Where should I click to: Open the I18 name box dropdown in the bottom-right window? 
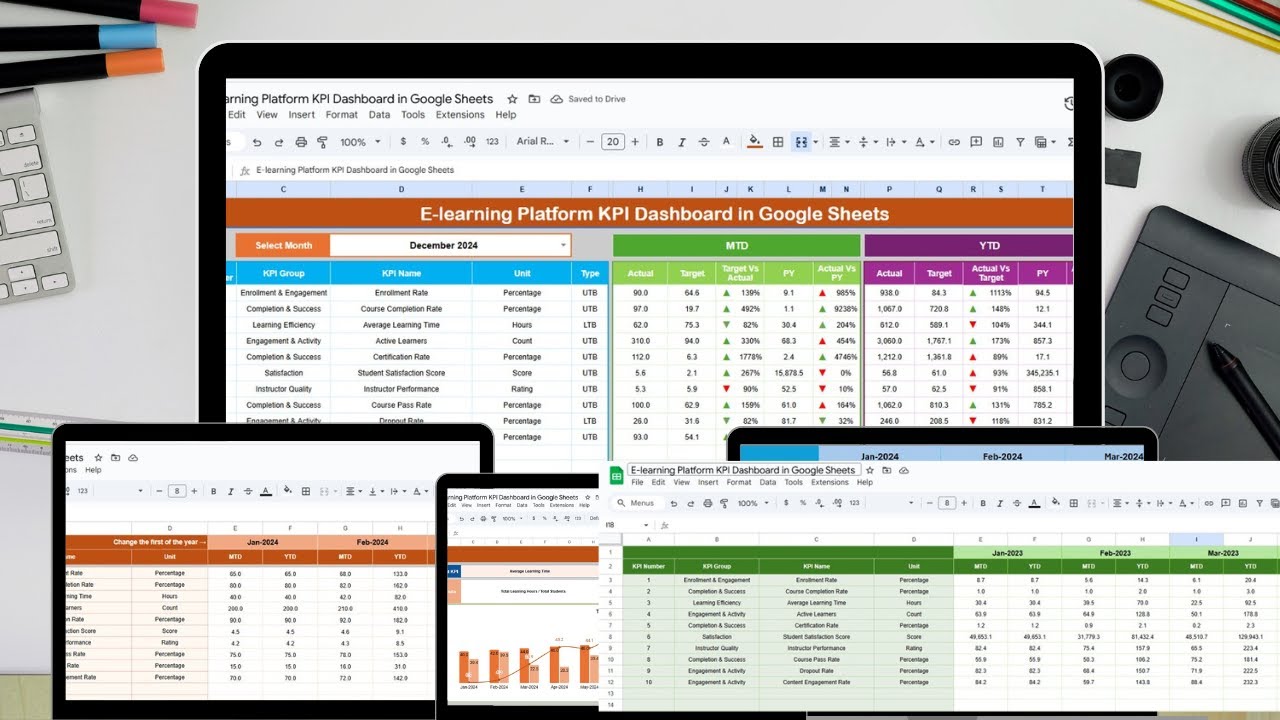[646, 525]
